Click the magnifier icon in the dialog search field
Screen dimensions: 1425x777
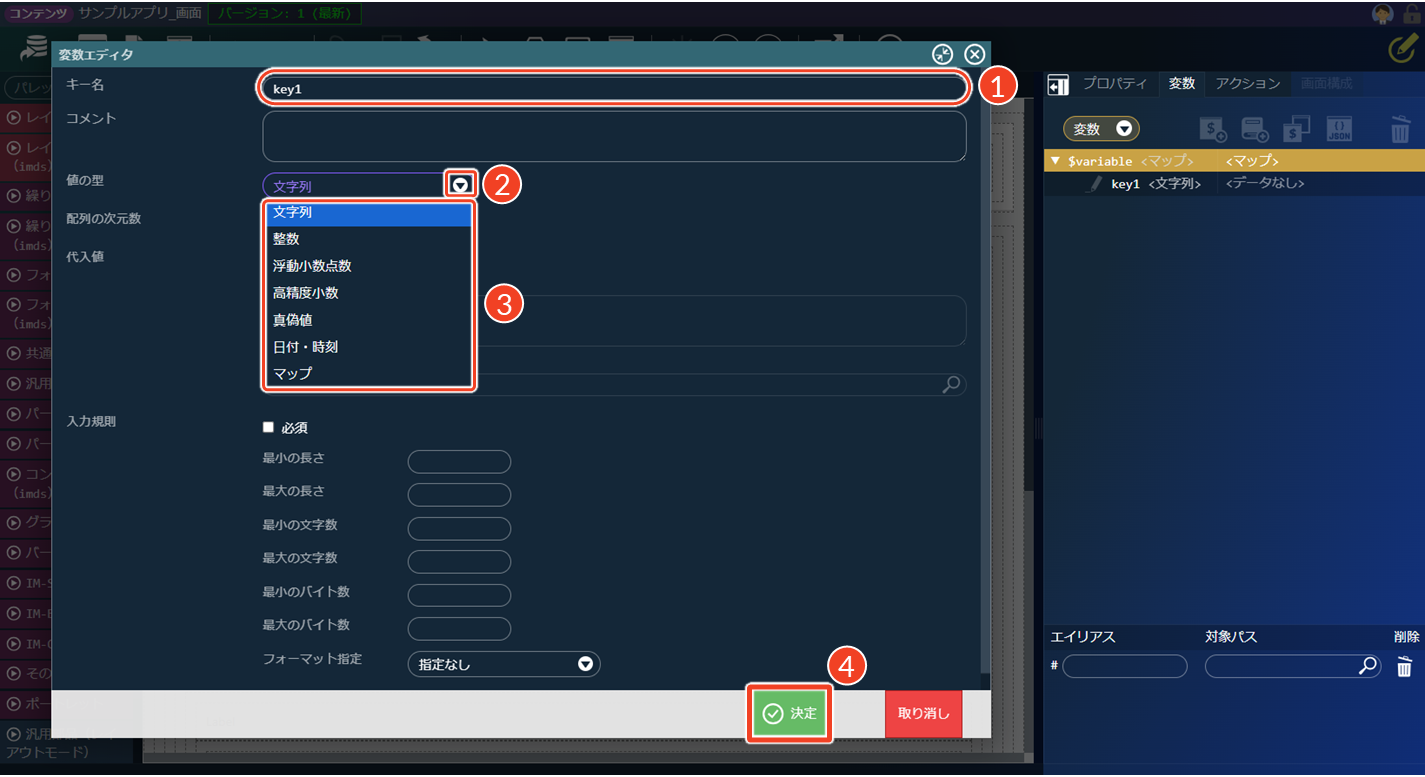[x=951, y=384]
